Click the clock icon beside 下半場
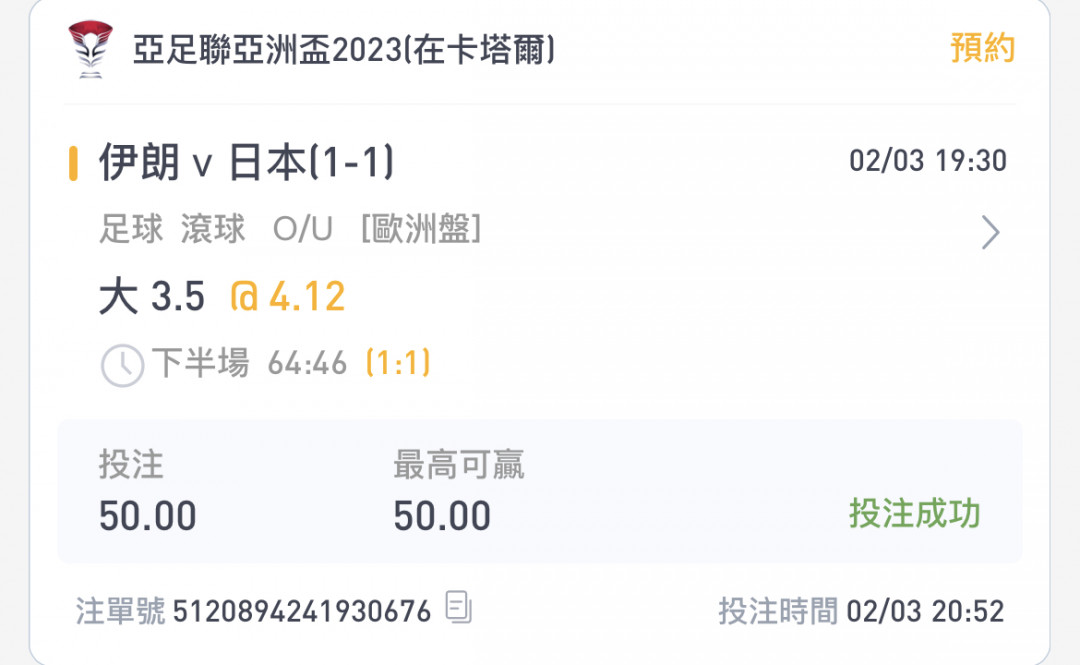The height and width of the screenshot is (665, 1080). (x=122, y=365)
